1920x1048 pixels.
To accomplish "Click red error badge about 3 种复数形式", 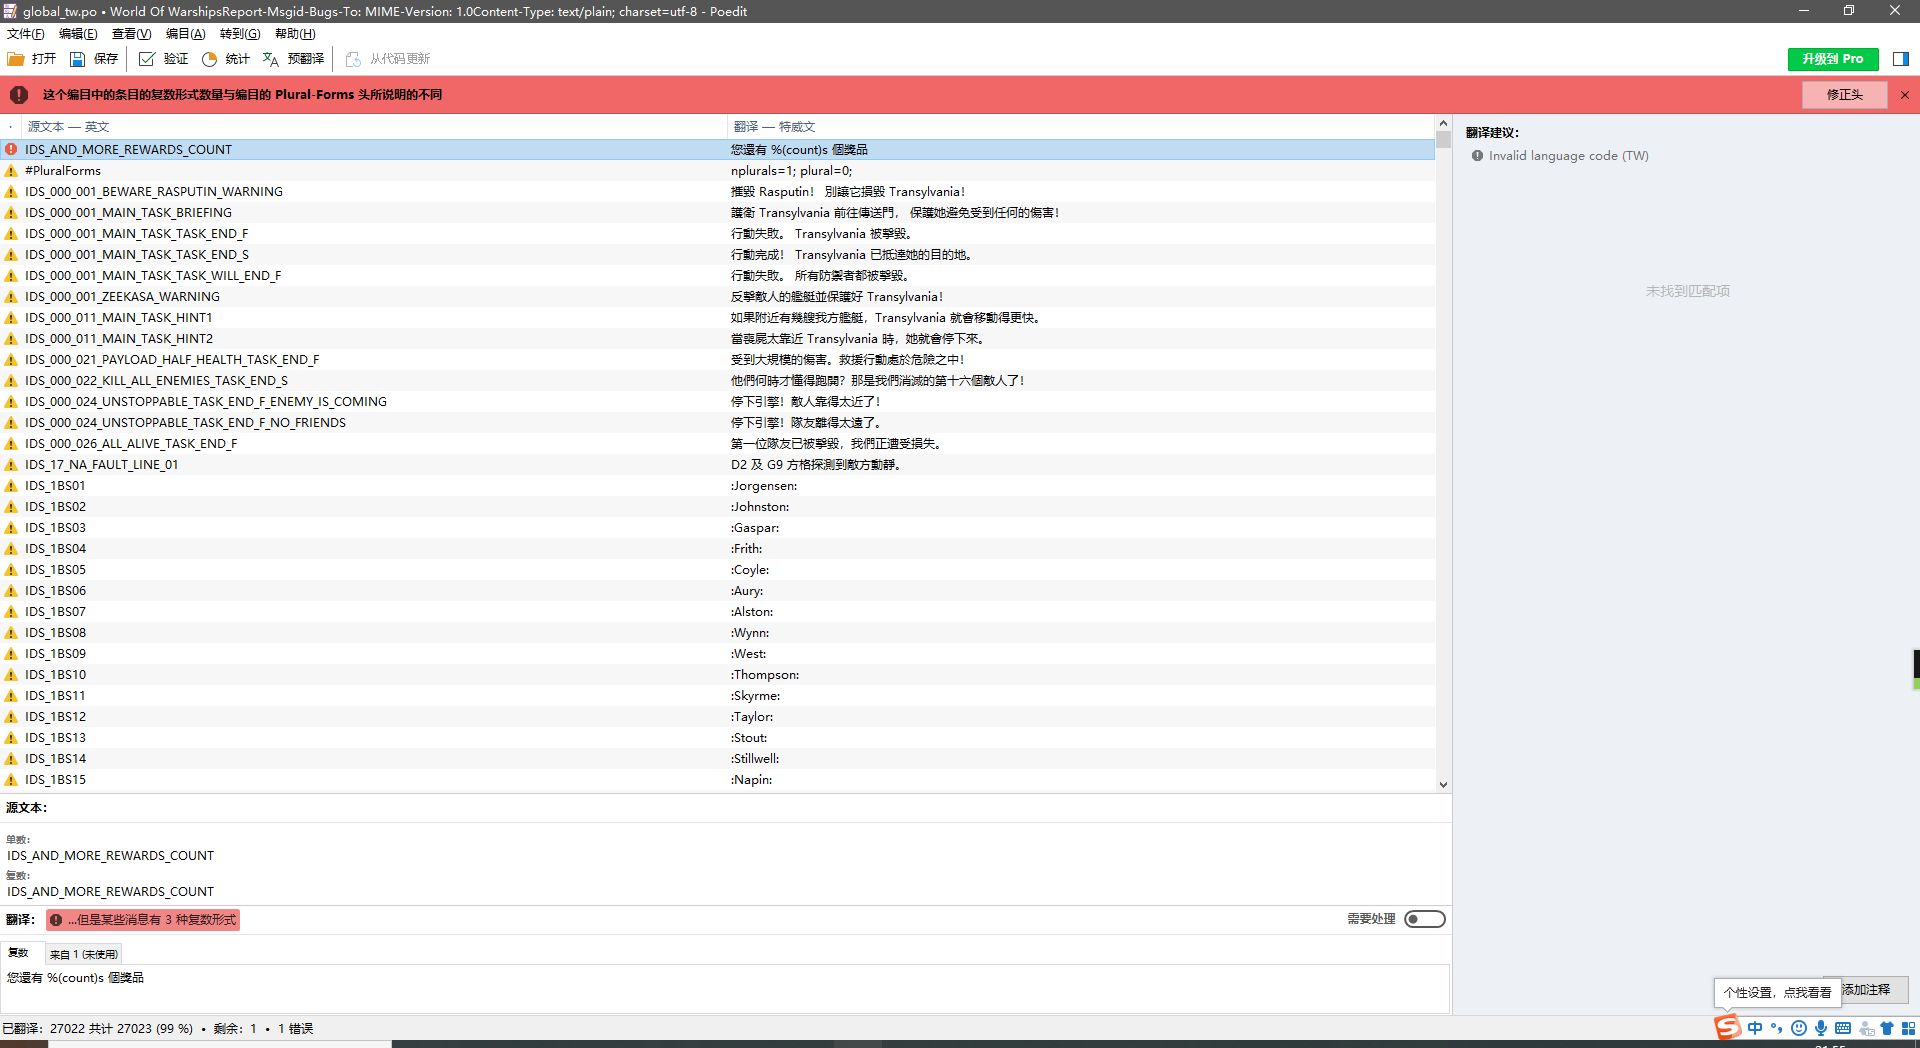I will pos(143,920).
